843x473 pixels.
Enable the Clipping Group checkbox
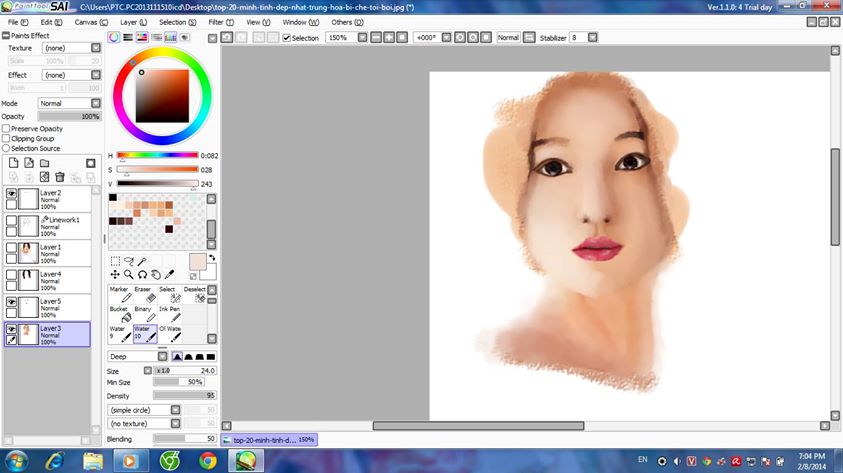pyautogui.click(x=6, y=138)
